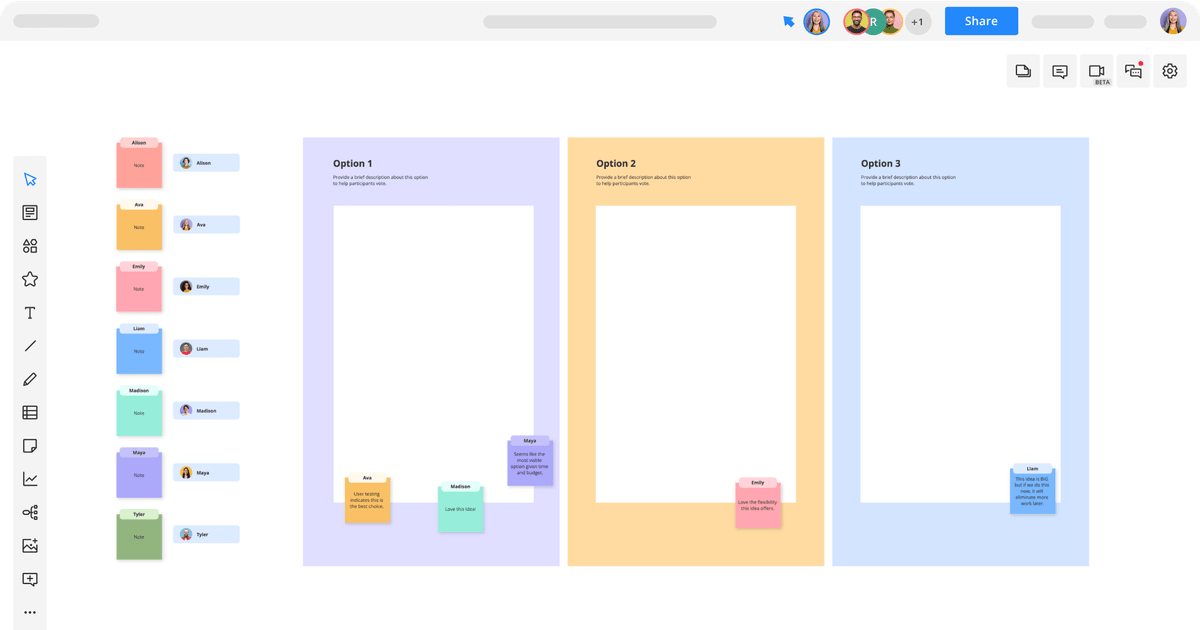Image resolution: width=1200 pixels, height=630 pixels.
Task: Open the image insert tool
Action: click(x=30, y=545)
